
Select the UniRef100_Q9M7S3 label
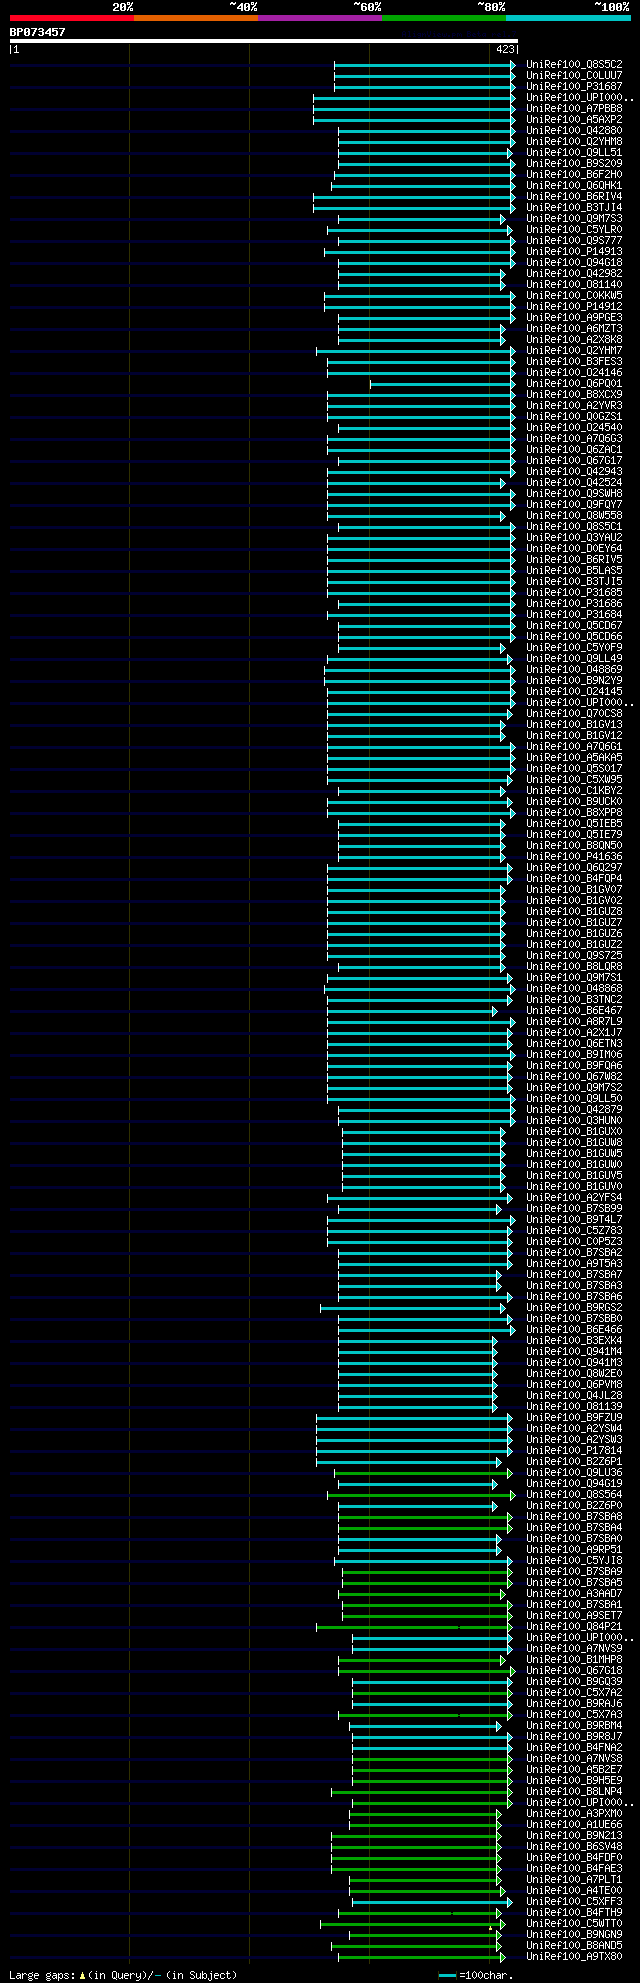coord(574,218)
